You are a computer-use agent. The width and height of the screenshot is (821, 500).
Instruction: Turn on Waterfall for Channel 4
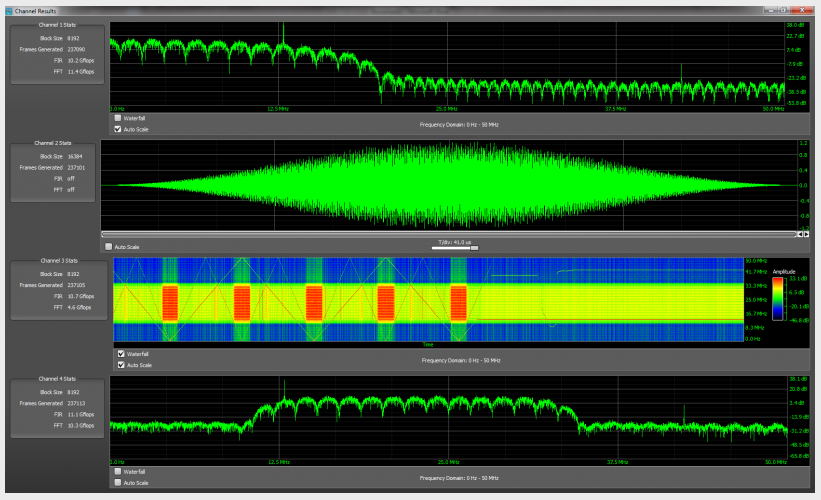click(x=118, y=471)
